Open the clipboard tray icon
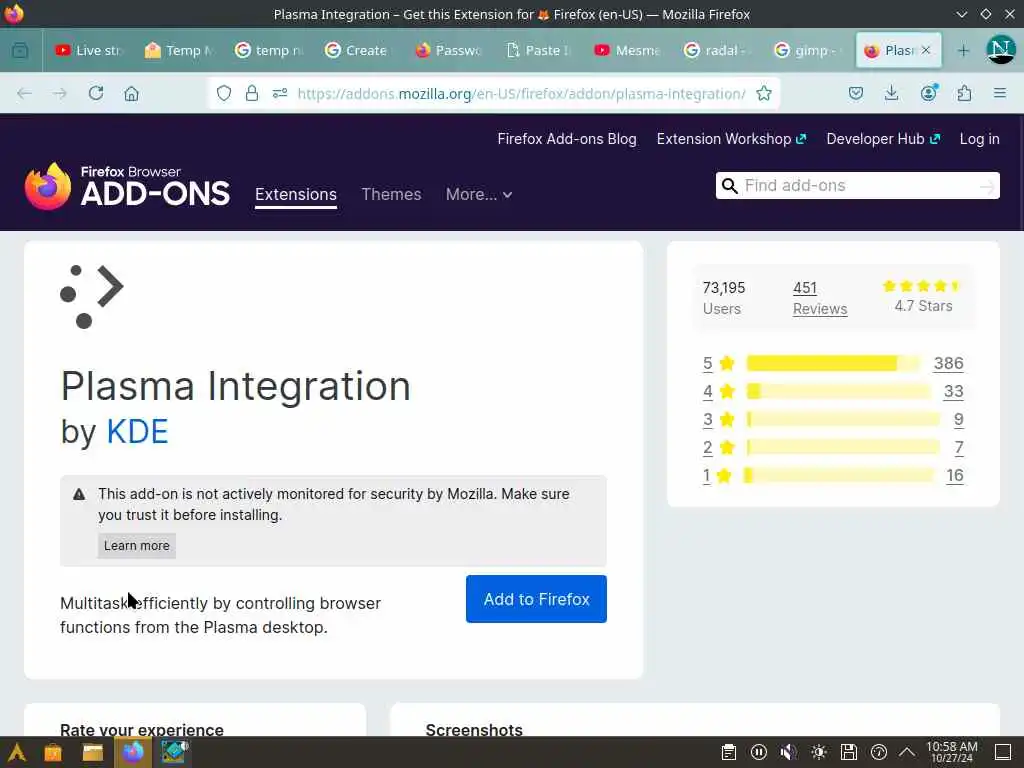The height and width of the screenshot is (768, 1024). tap(729, 752)
